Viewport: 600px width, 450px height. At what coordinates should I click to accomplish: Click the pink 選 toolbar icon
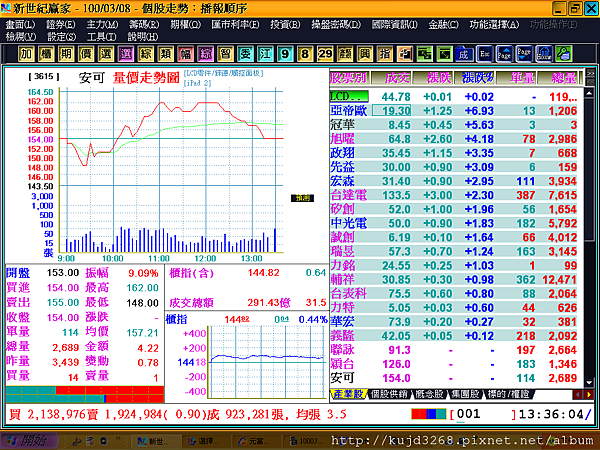pos(126,54)
